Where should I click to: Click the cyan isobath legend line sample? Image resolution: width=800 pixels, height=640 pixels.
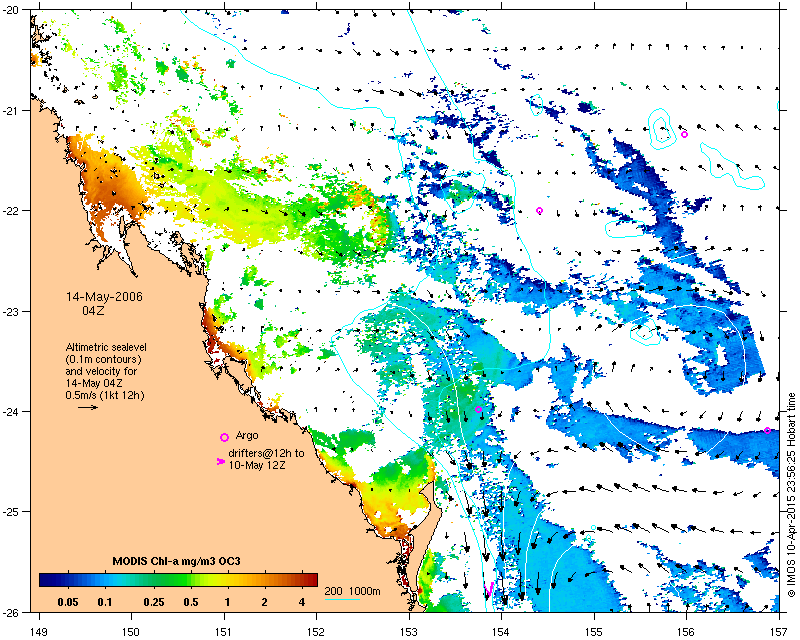click(x=342, y=599)
